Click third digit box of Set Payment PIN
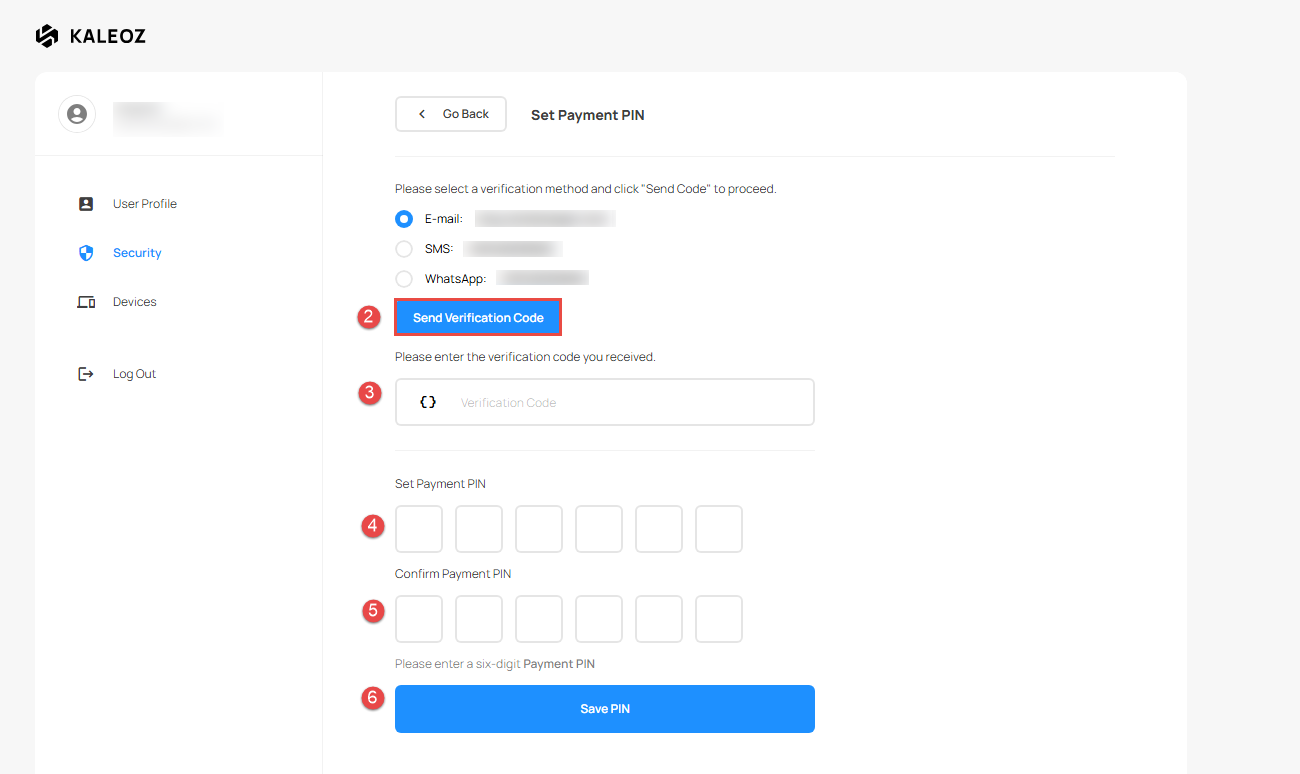 pyautogui.click(x=539, y=529)
